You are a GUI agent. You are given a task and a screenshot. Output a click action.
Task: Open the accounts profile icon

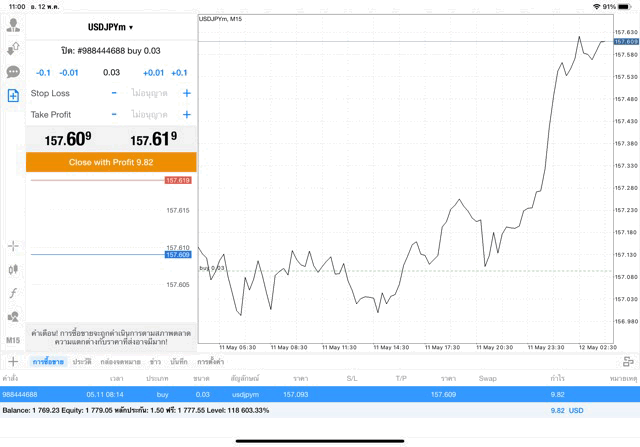[13, 25]
